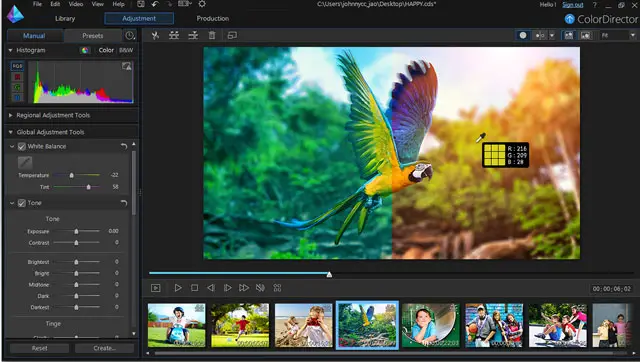The image size is (640, 362).
Task: Open the File menu
Action: pyautogui.click(x=37, y=4)
